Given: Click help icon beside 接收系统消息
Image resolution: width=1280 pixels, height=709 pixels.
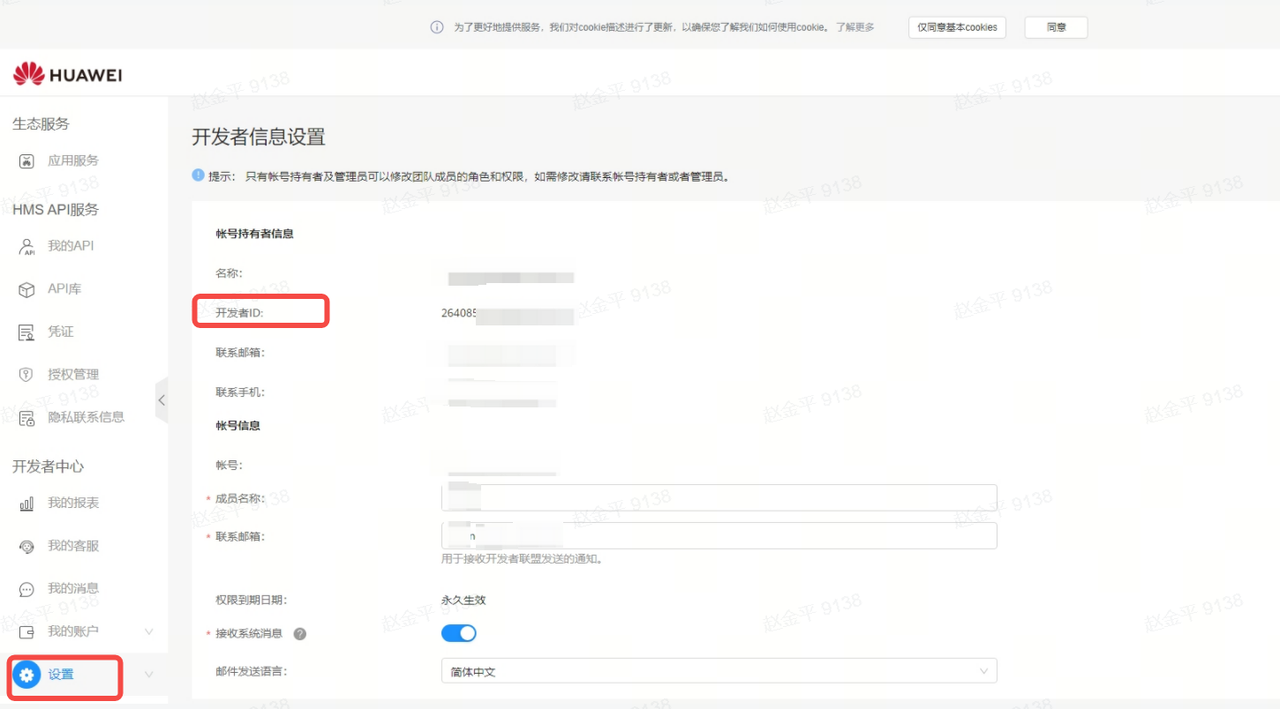Looking at the screenshot, I should (x=300, y=634).
